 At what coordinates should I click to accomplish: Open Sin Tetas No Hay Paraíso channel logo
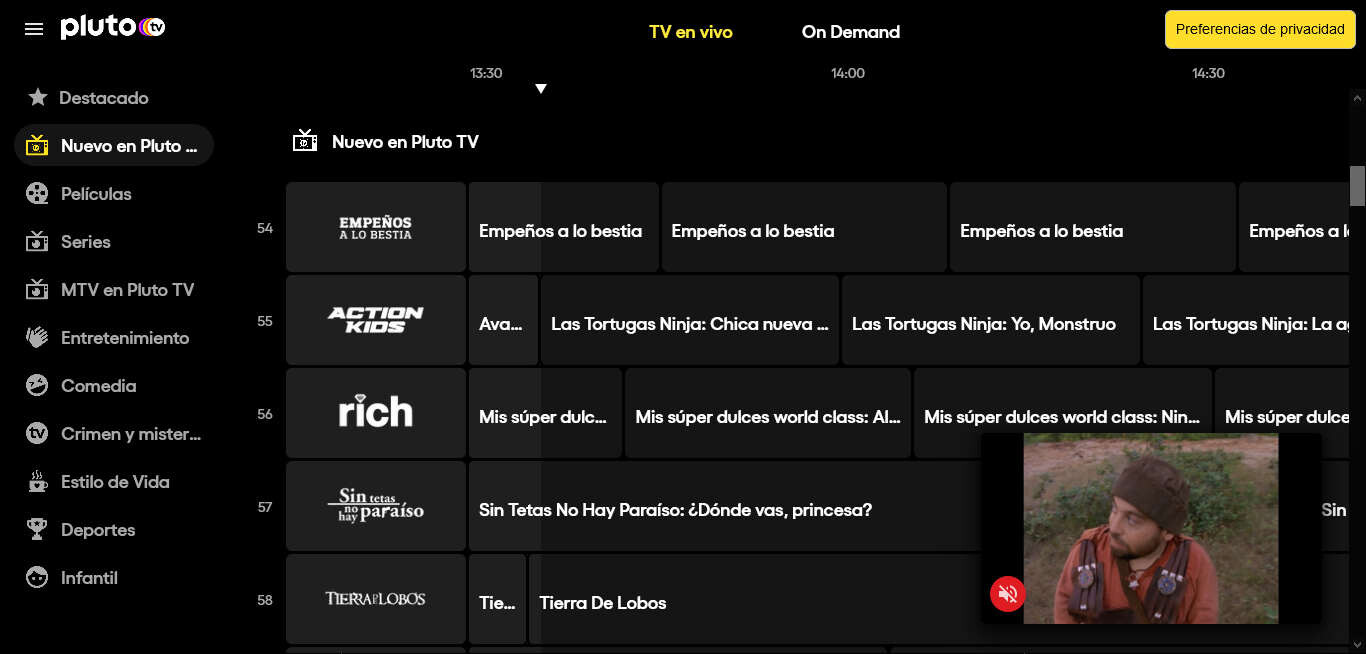pyautogui.click(x=375, y=506)
